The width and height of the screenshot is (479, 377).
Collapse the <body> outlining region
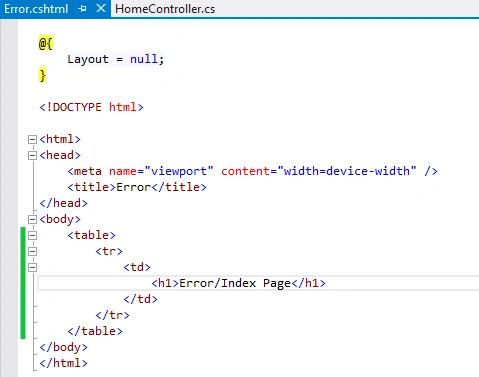click(32, 219)
